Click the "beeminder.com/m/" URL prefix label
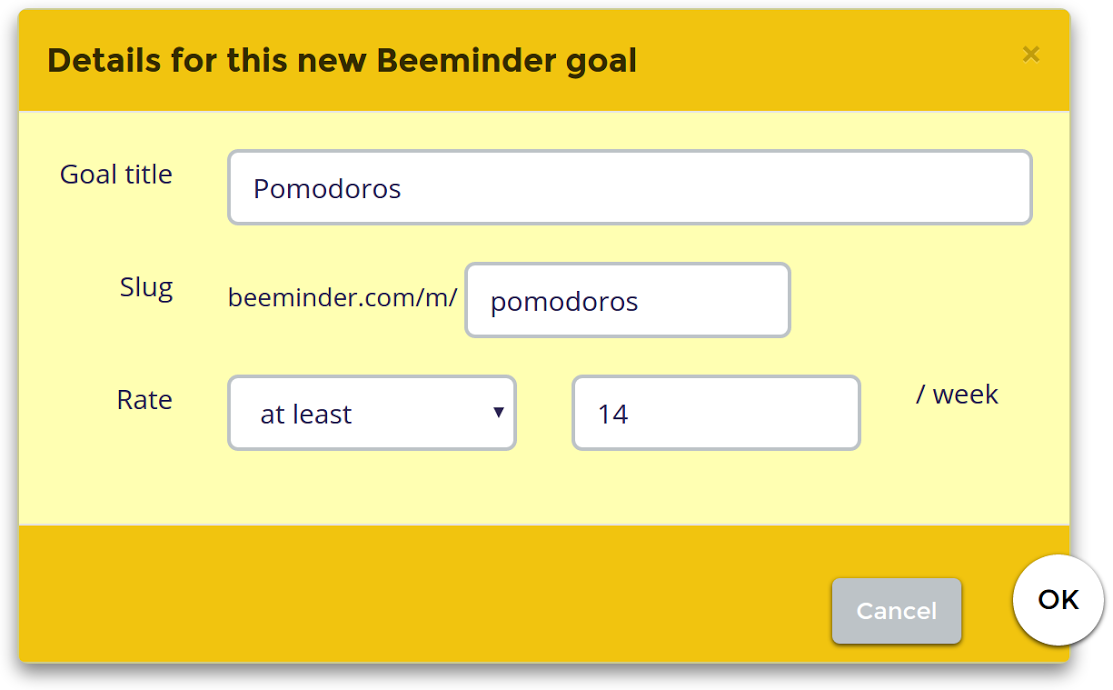Image resolution: width=1113 pixels, height=690 pixels. pyautogui.click(x=343, y=297)
